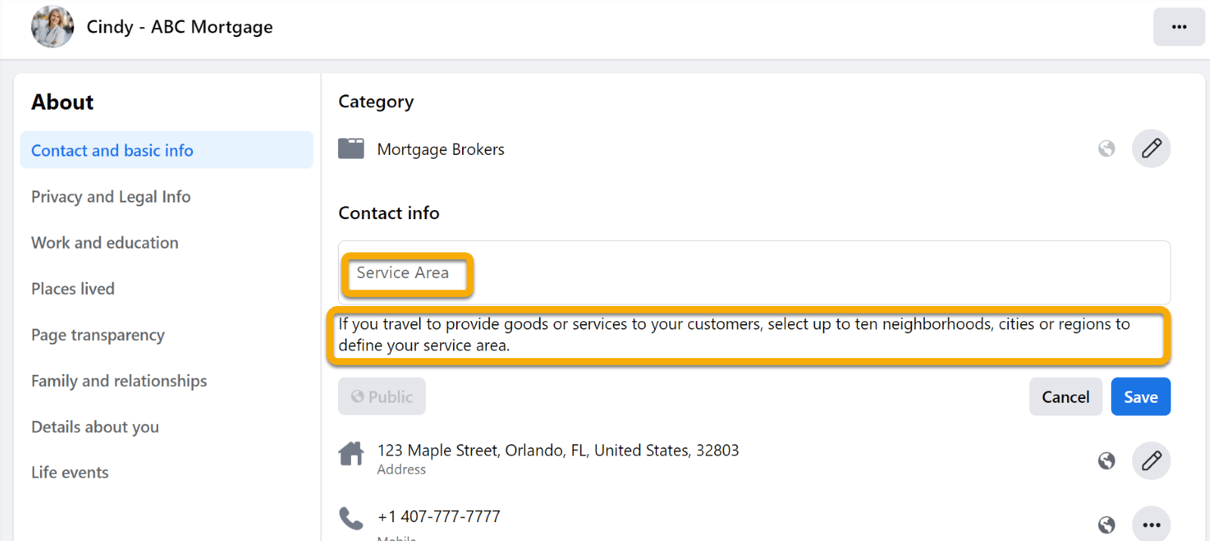The width and height of the screenshot is (1210, 541).
Task: Open more options for mobile number
Action: tap(1151, 524)
